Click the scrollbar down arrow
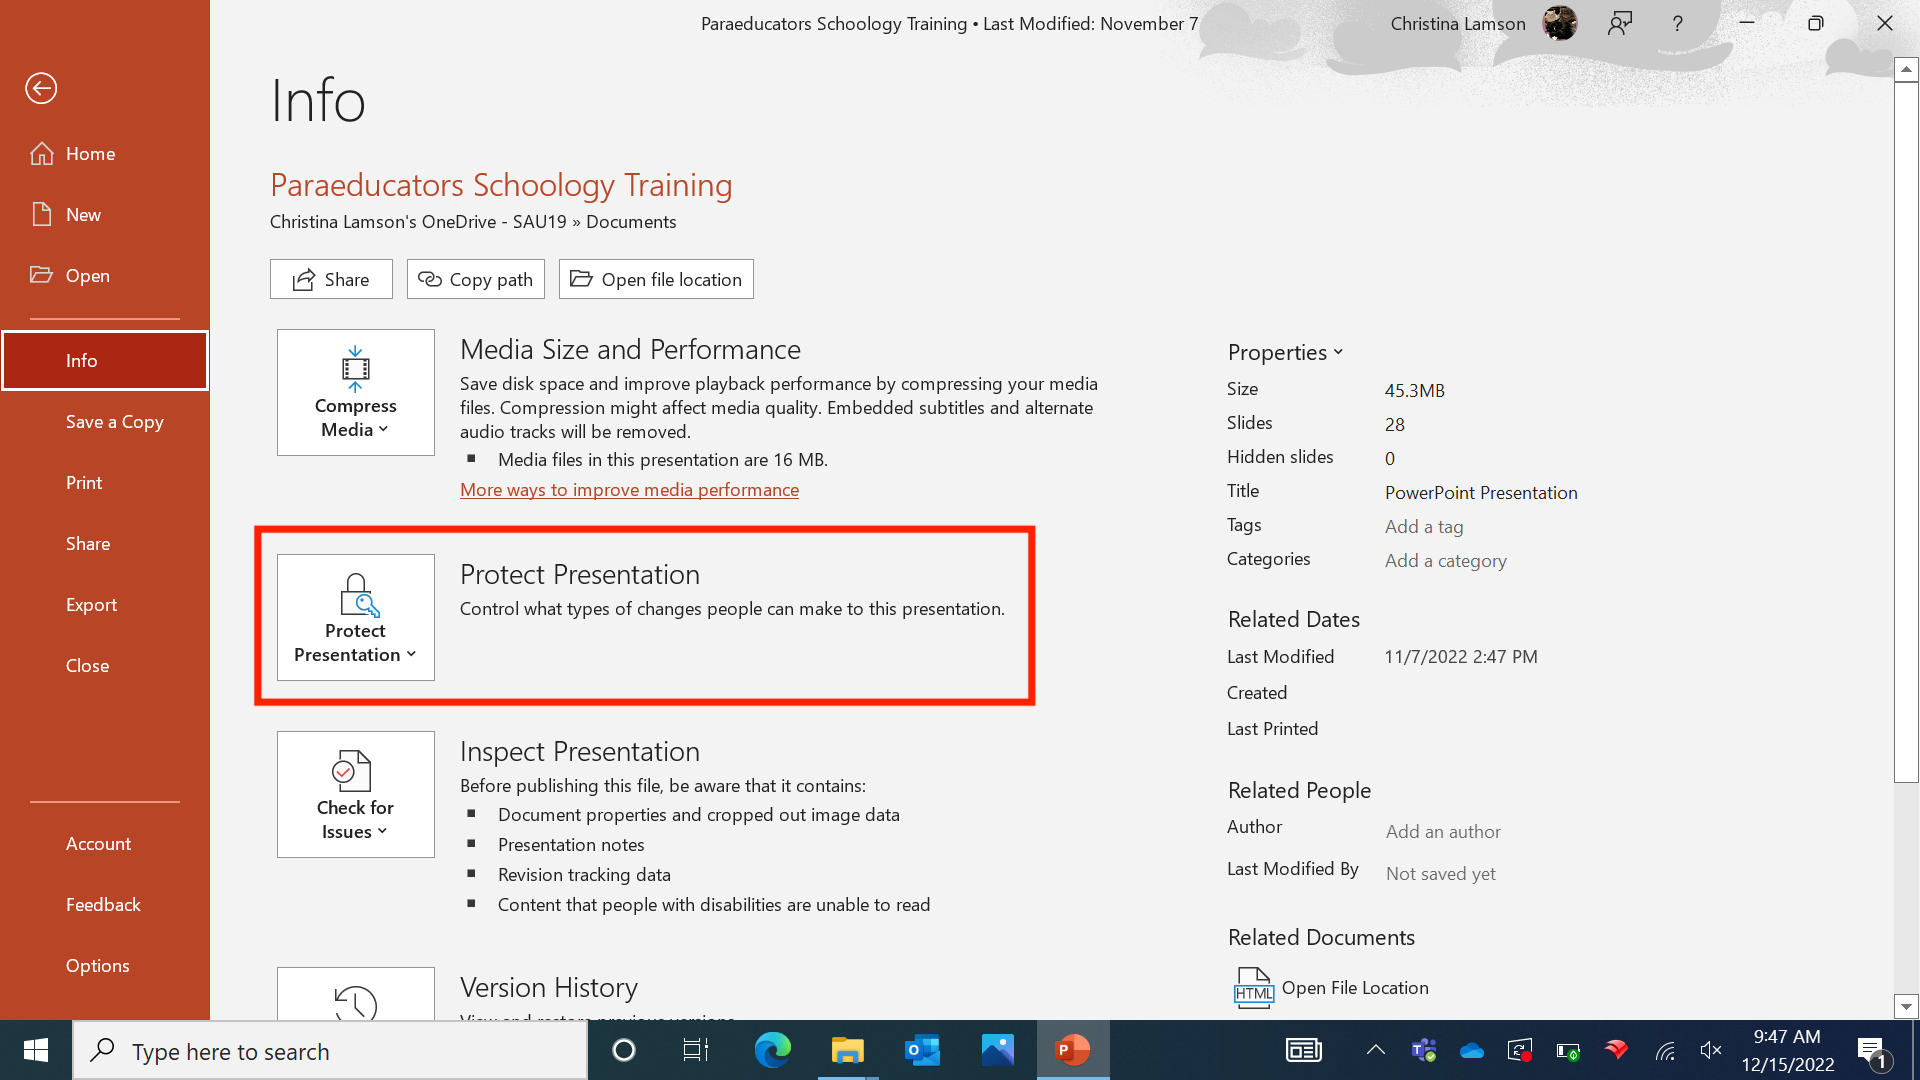 coord(1906,1007)
